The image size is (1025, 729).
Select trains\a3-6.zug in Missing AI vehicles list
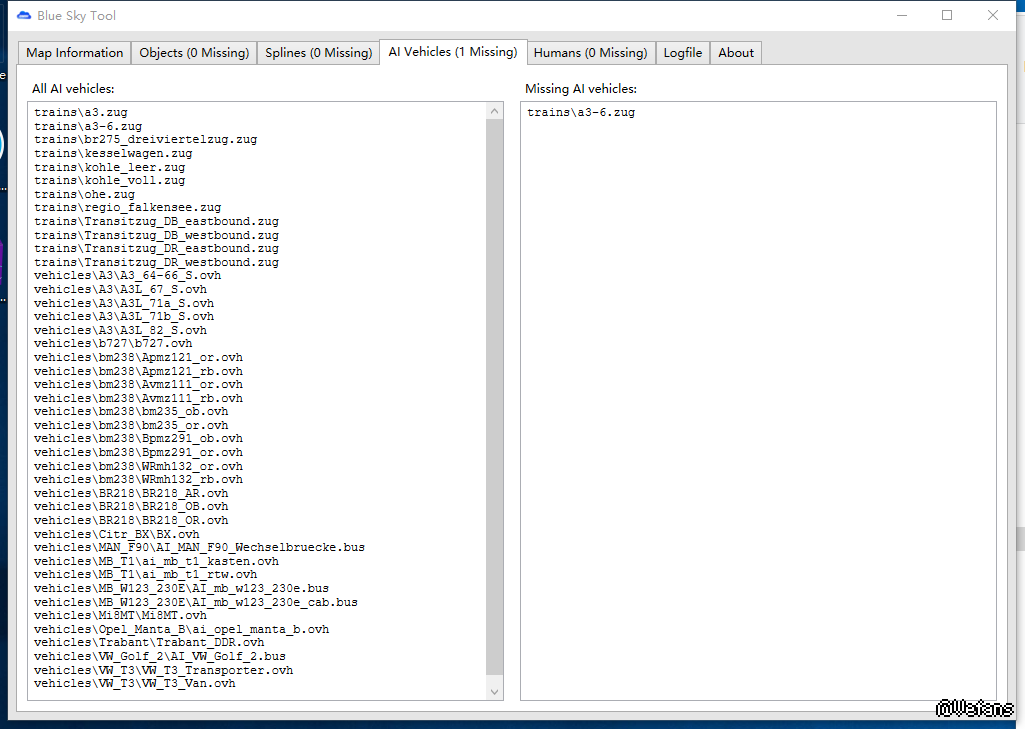[x=581, y=112]
